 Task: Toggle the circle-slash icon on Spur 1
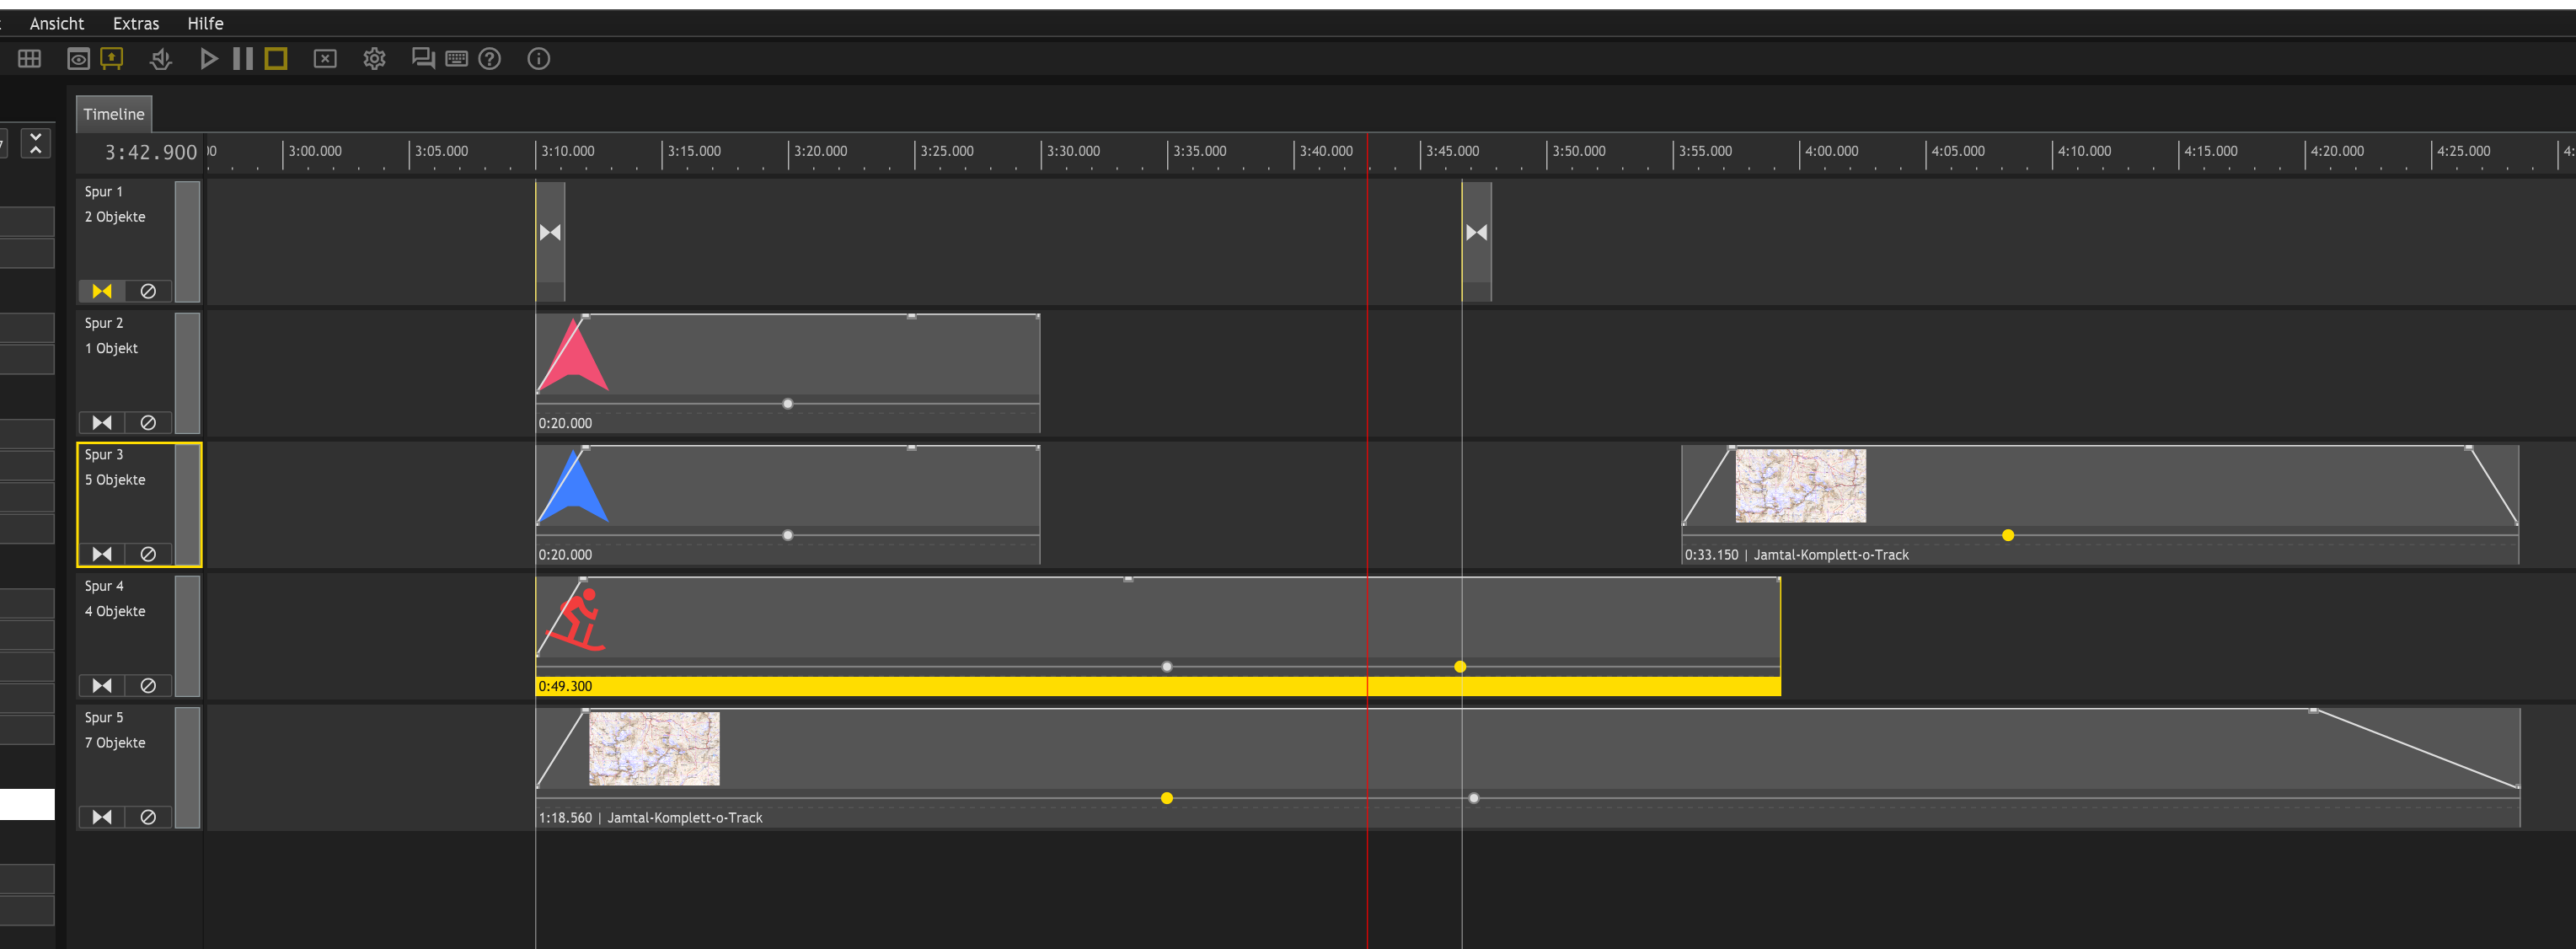point(148,291)
